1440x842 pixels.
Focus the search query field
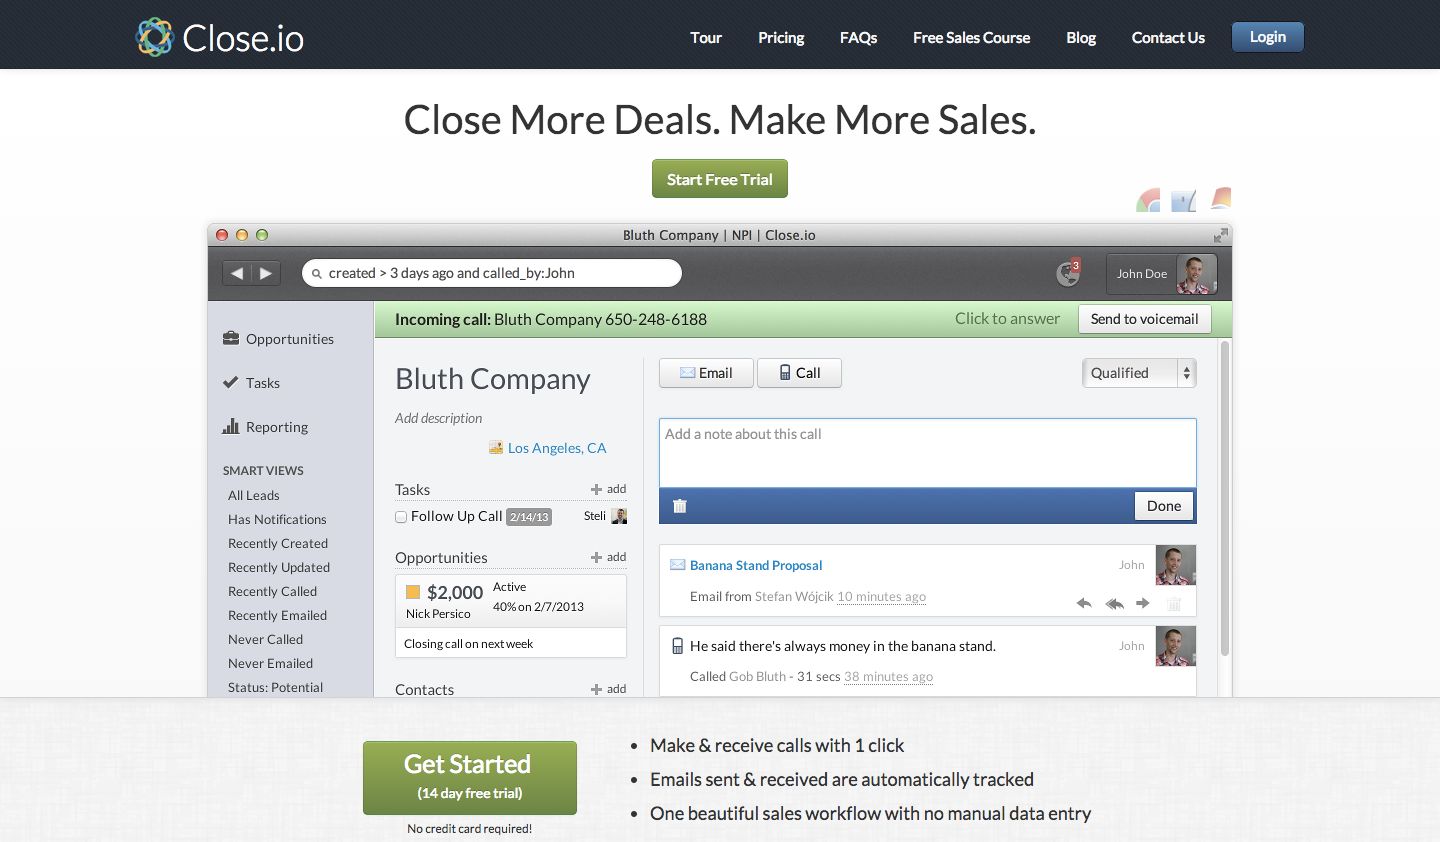coord(492,273)
